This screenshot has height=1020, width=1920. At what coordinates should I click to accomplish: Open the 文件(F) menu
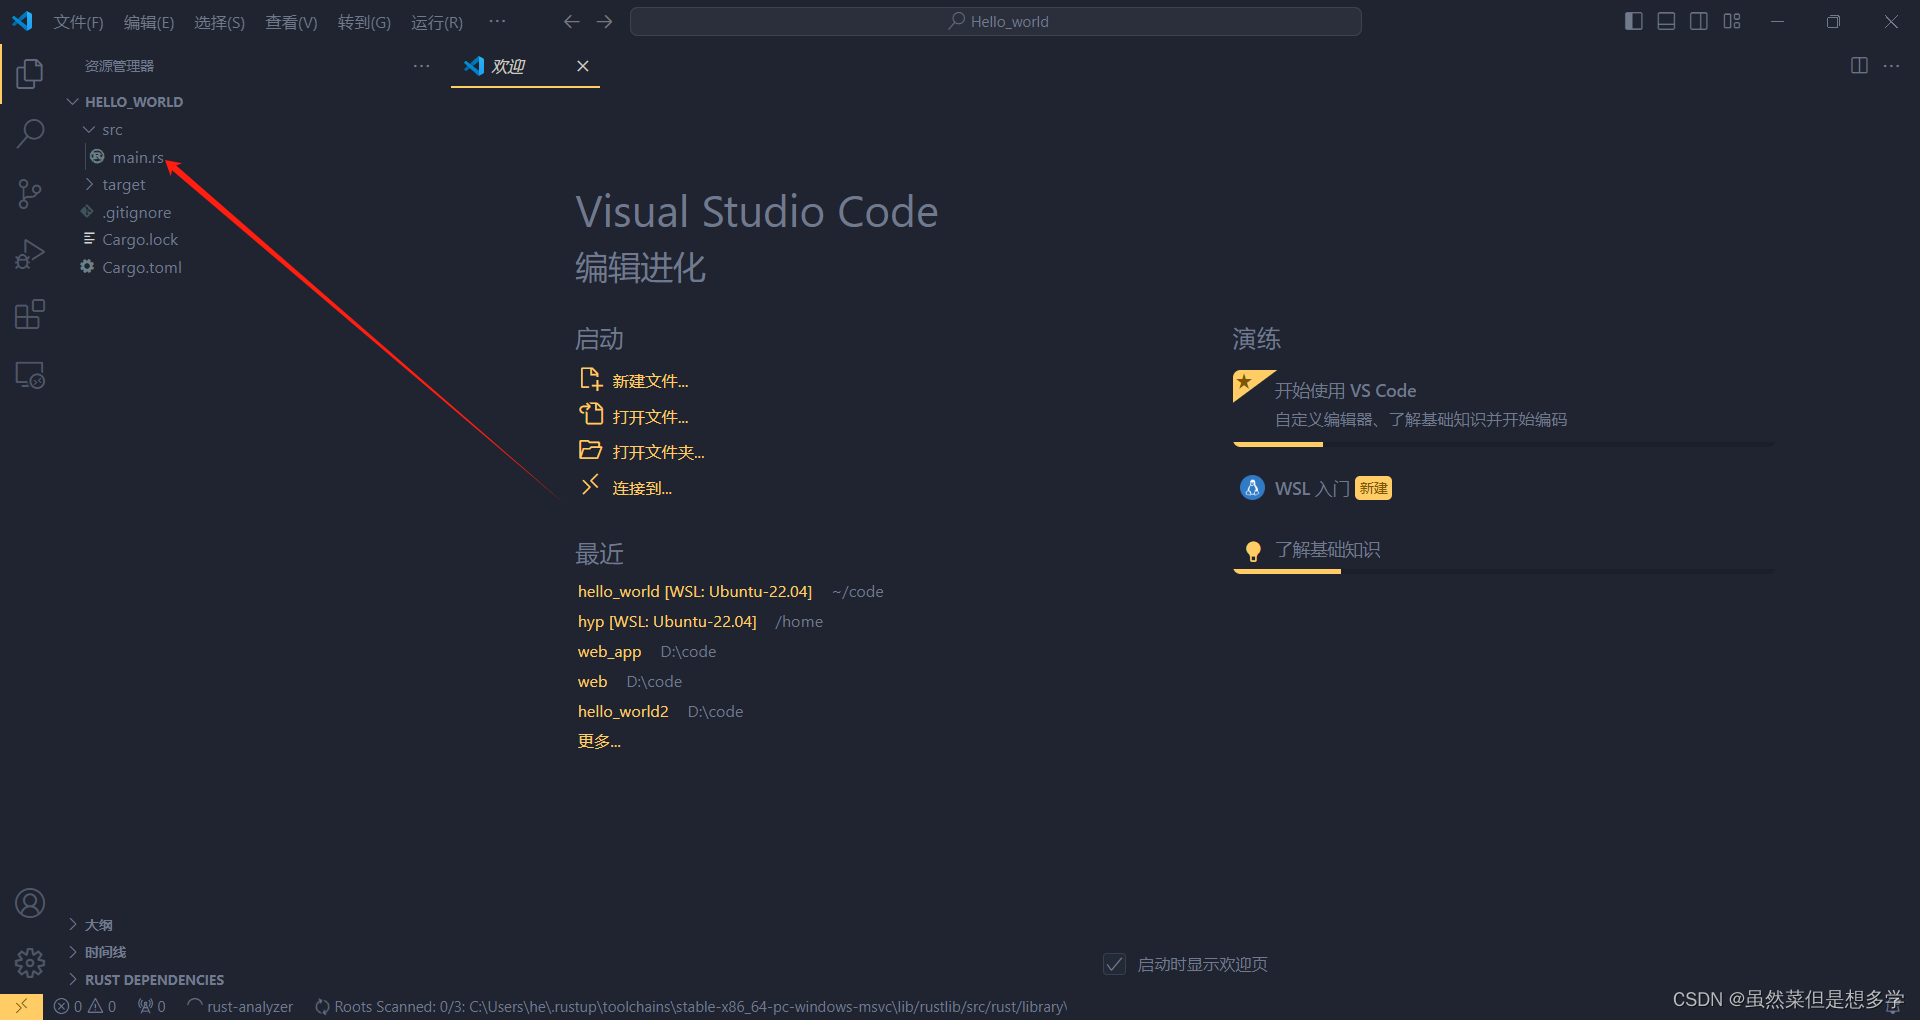[78, 21]
